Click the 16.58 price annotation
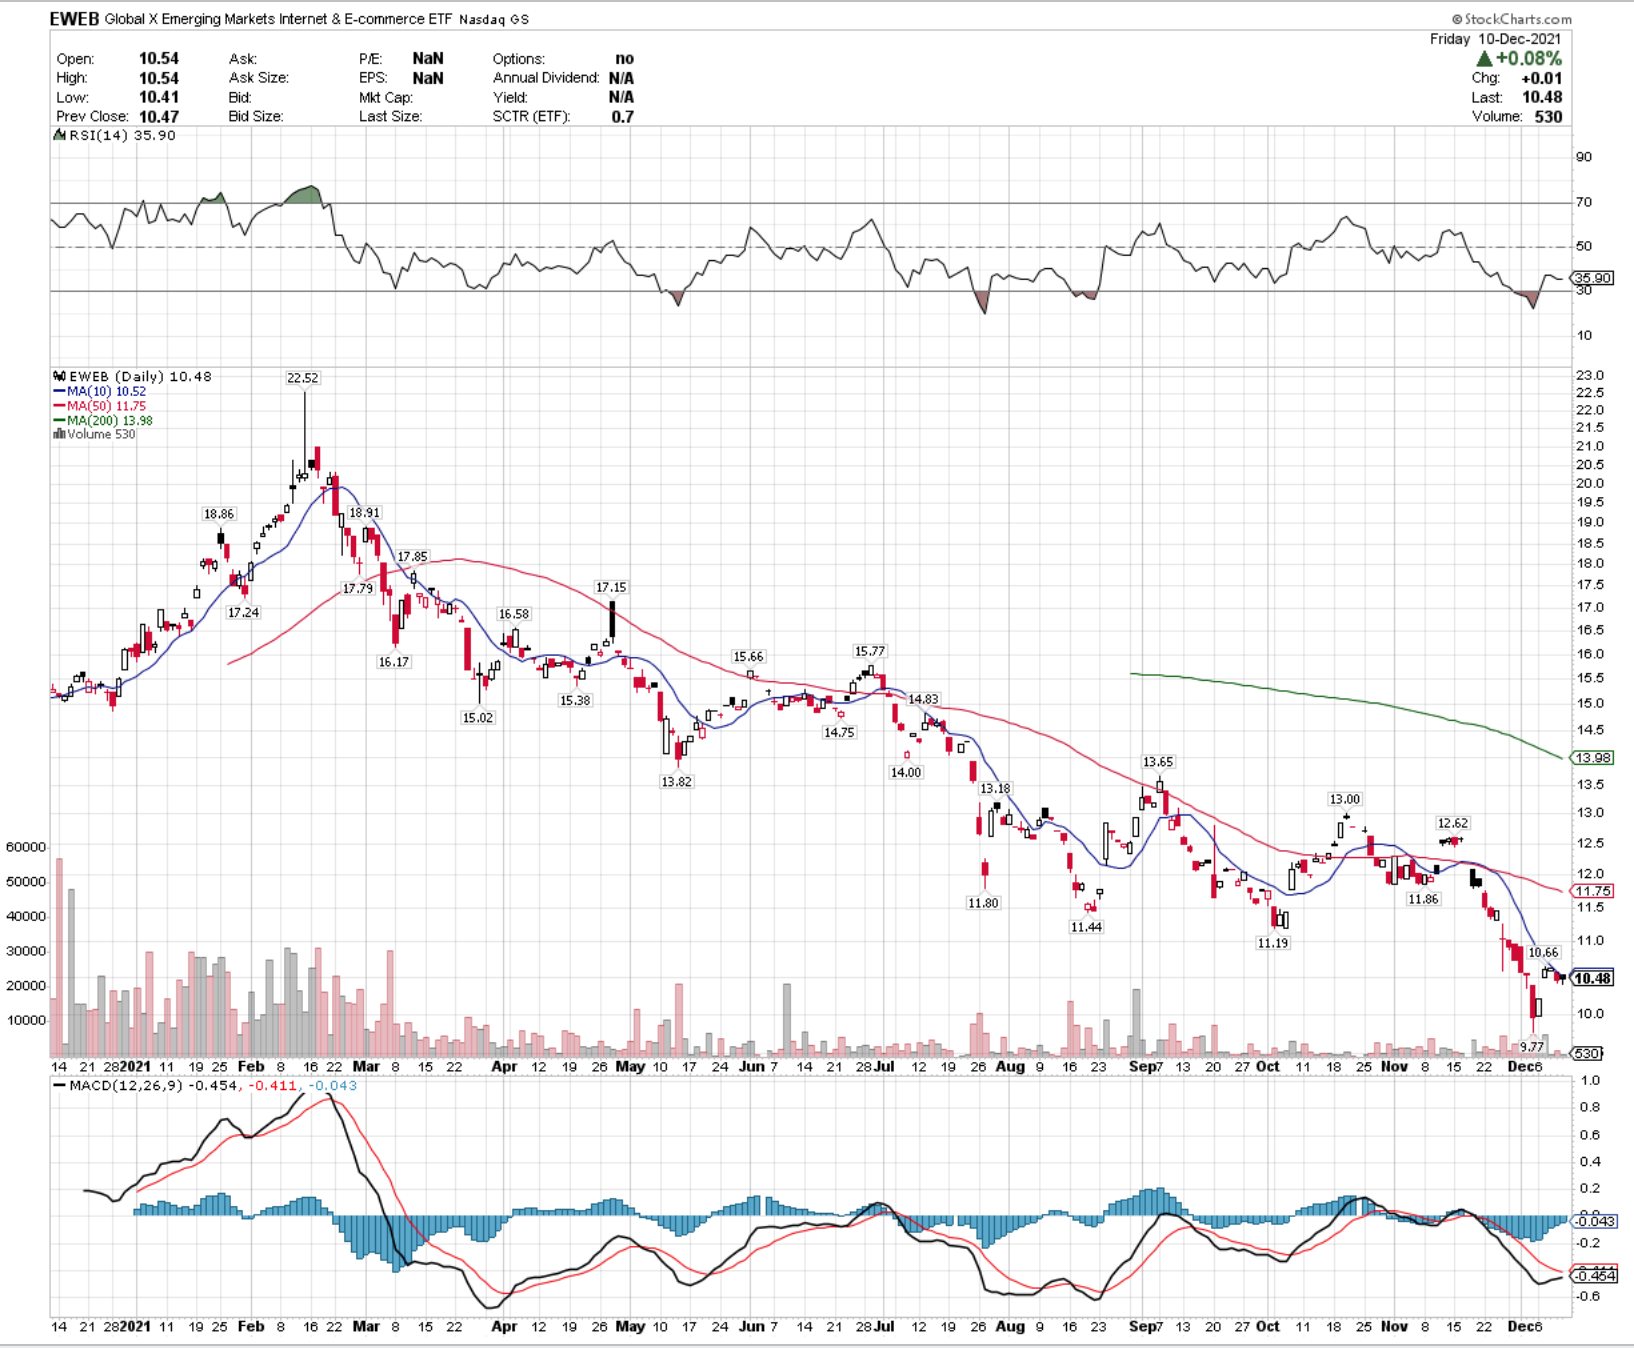The width and height of the screenshot is (1634, 1348). (x=514, y=614)
